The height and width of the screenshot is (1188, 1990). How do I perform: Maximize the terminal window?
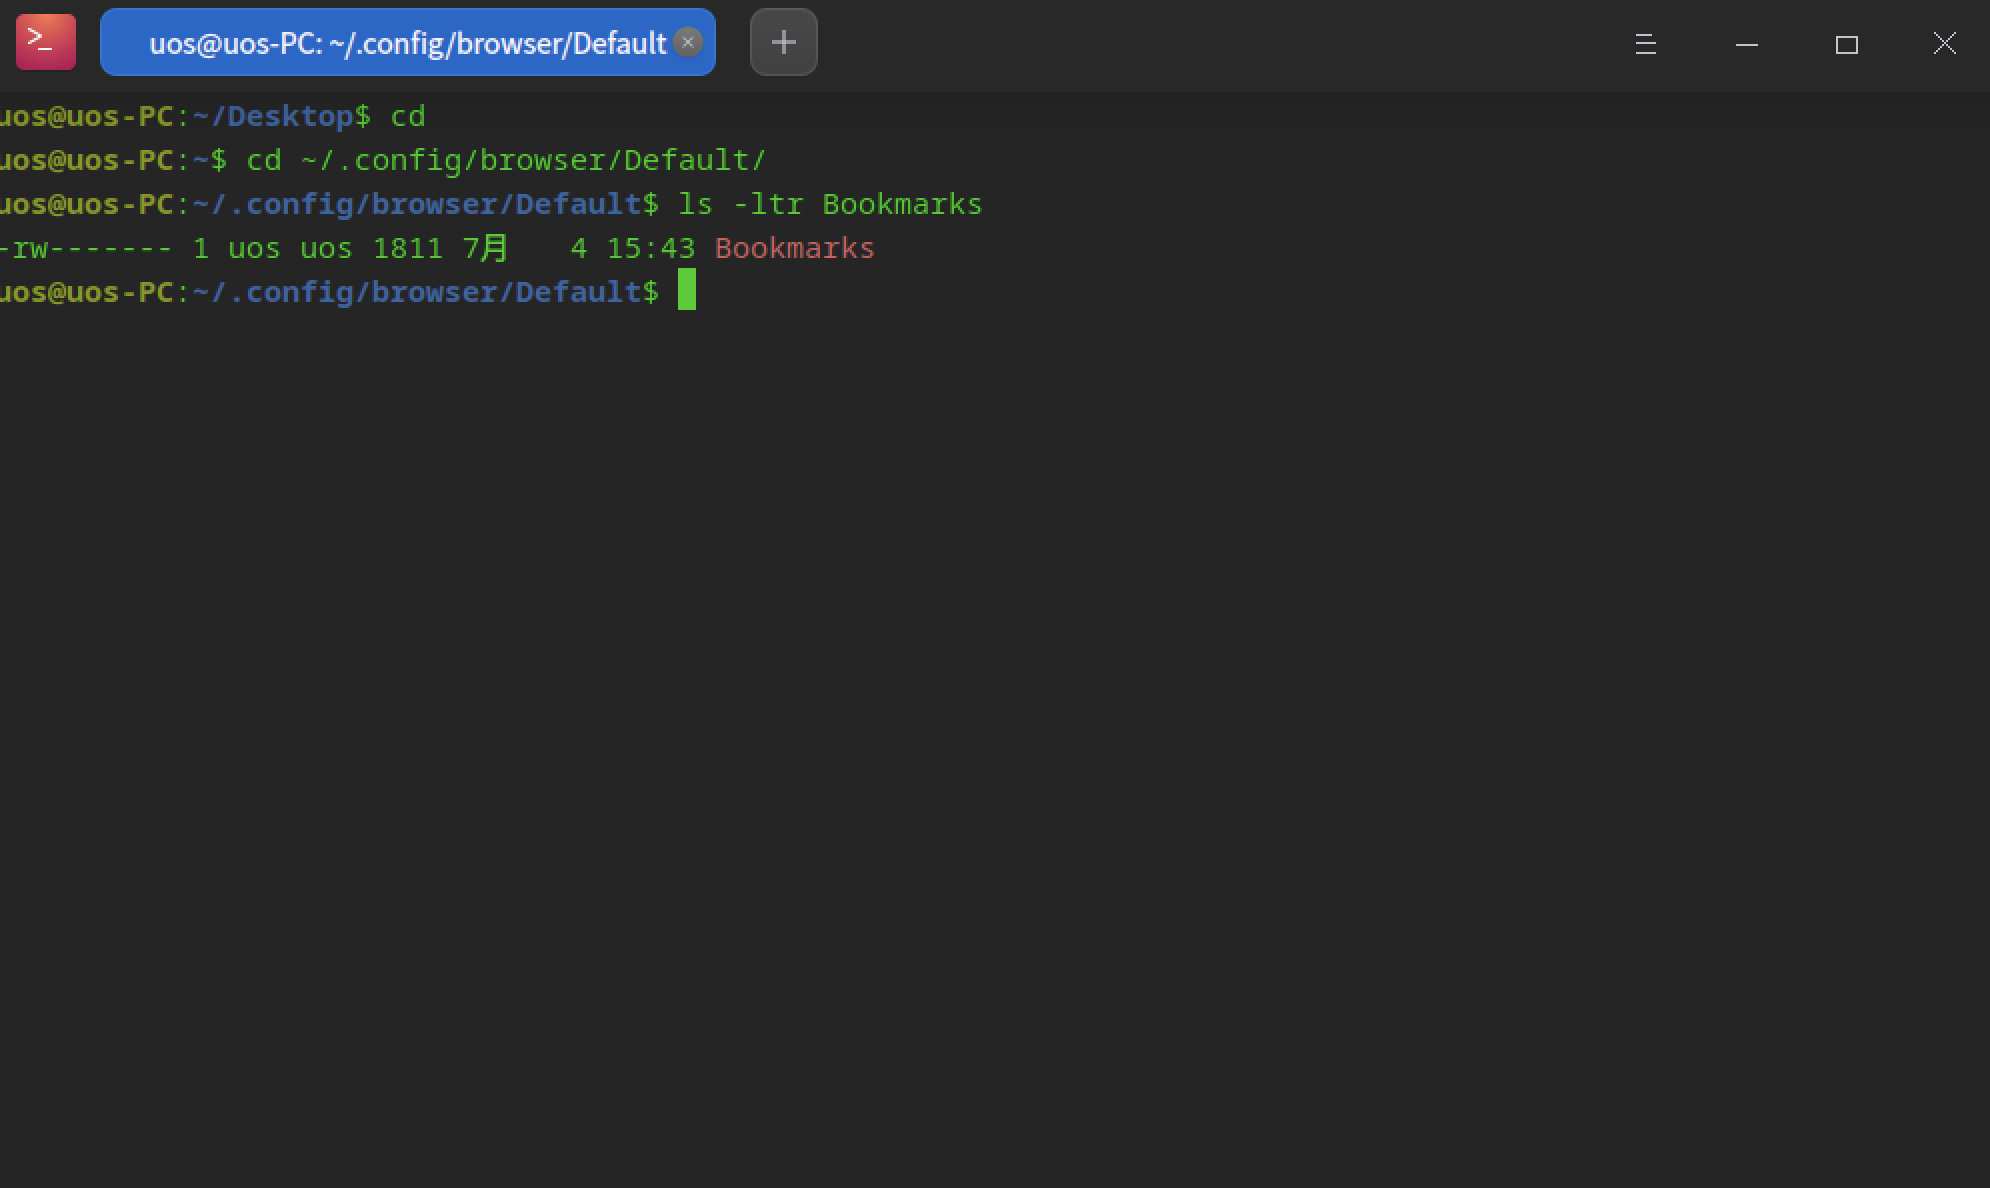[1847, 44]
